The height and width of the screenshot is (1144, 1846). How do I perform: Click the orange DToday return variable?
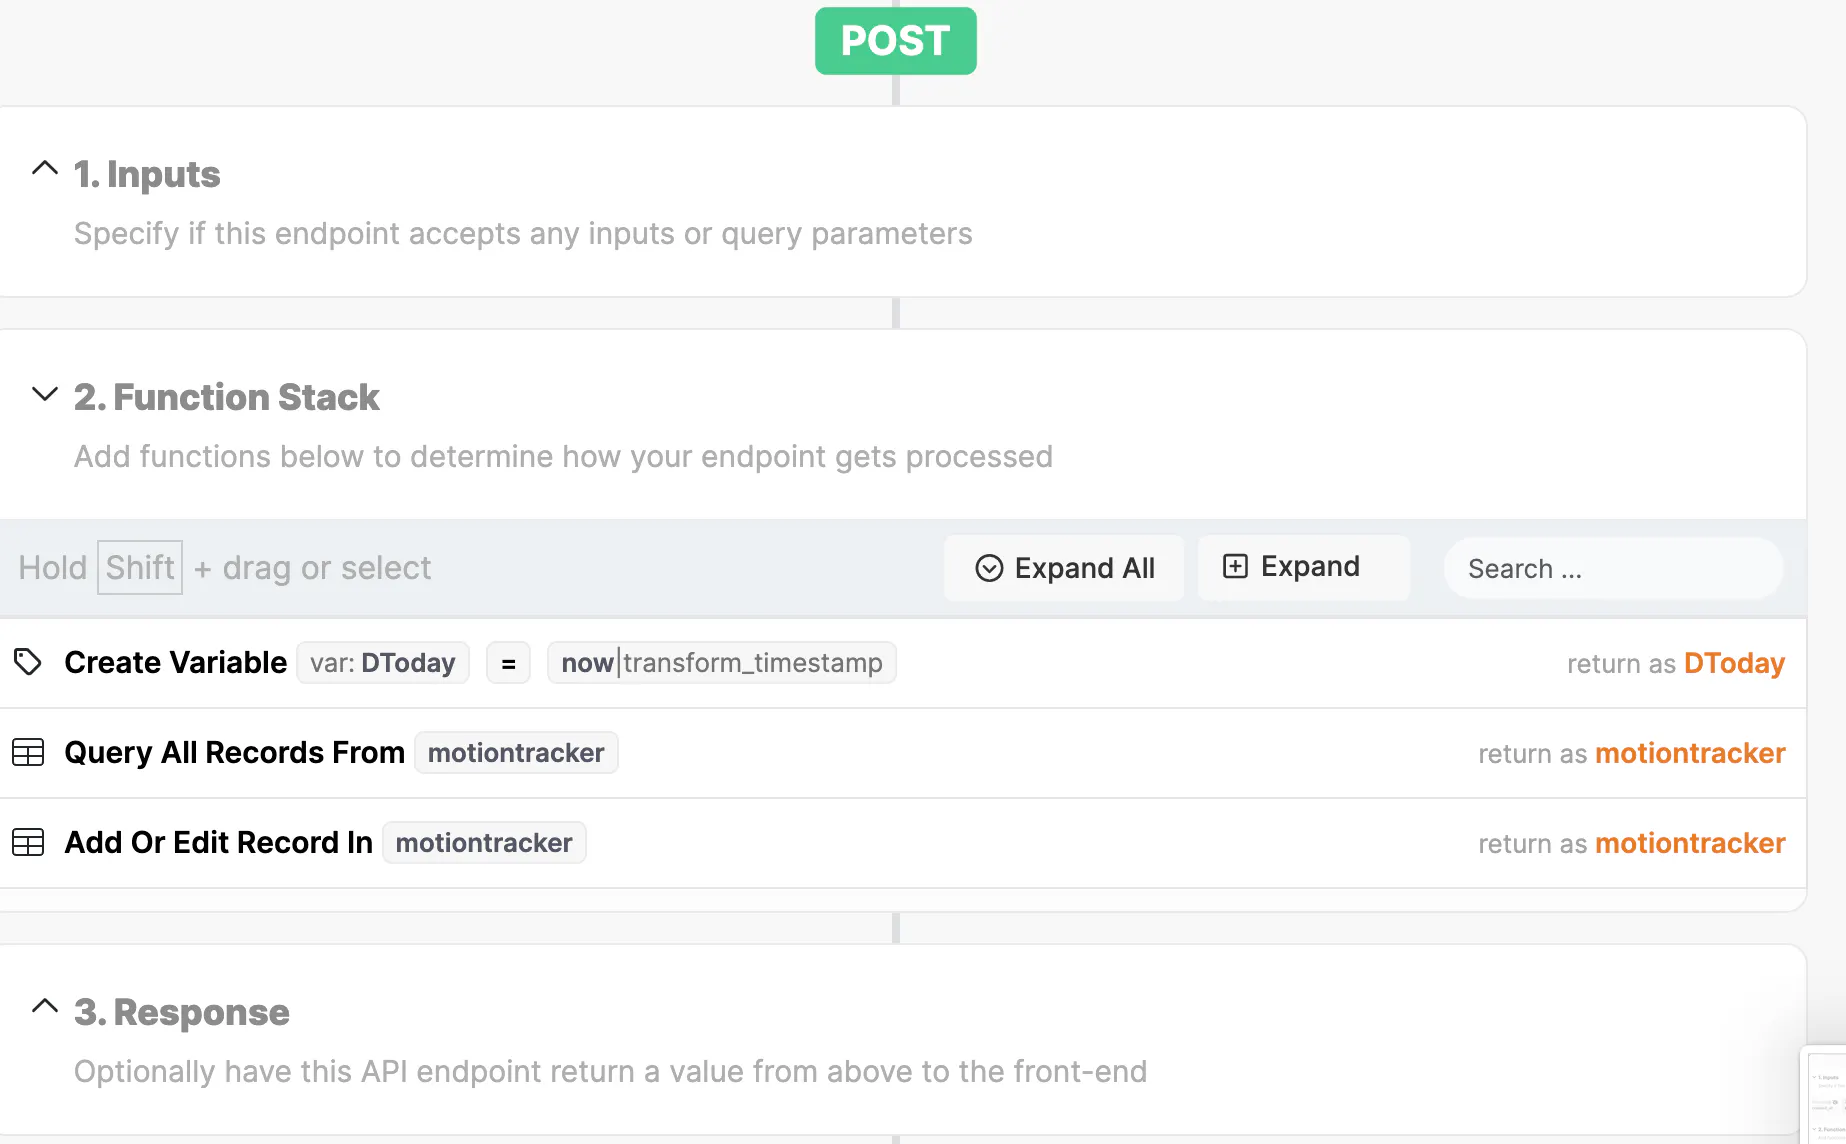pyautogui.click(x=1734, y=663)
